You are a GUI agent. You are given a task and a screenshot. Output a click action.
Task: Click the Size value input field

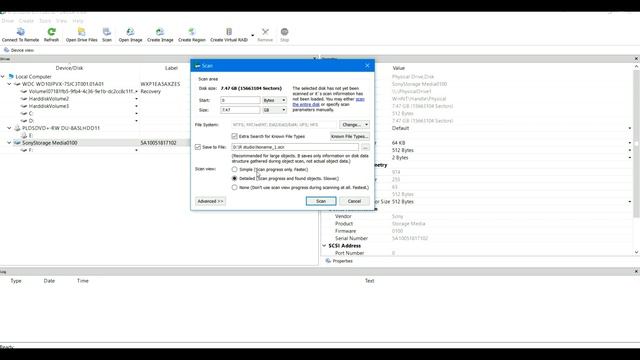240,110
